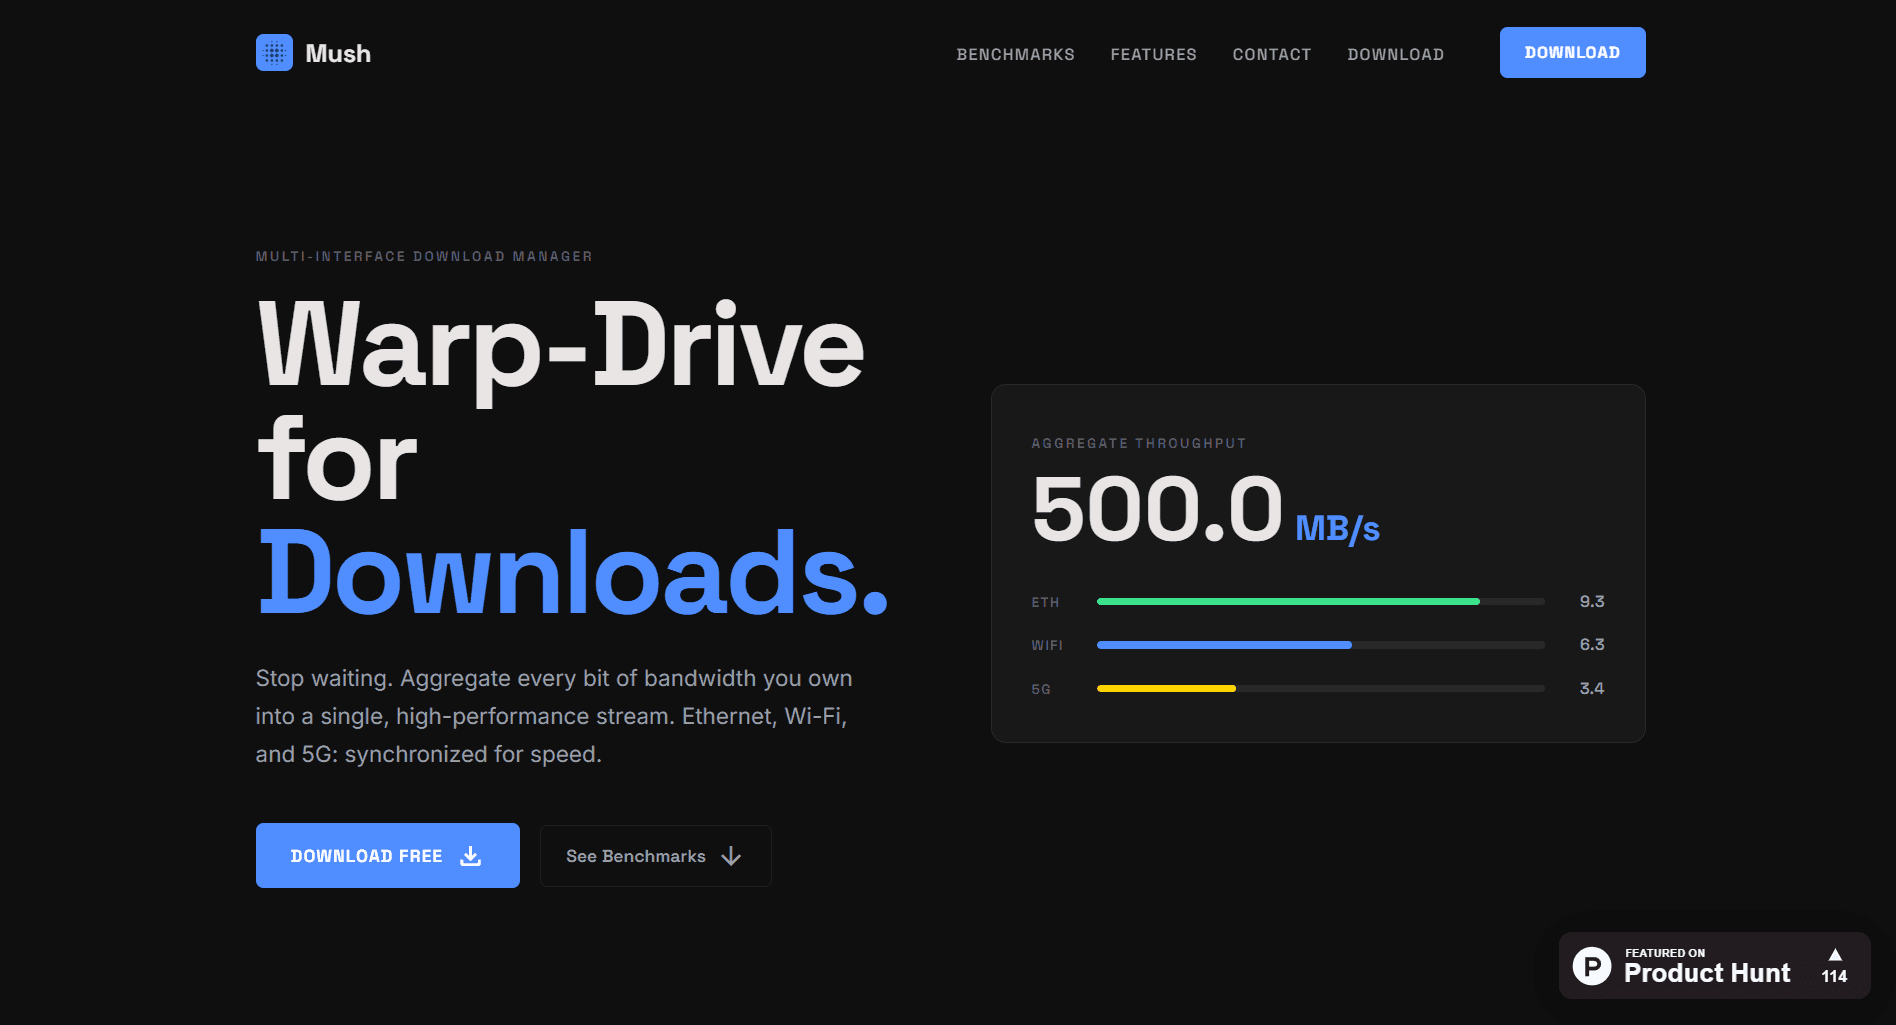Click the Mush brand name

(338, 54)
